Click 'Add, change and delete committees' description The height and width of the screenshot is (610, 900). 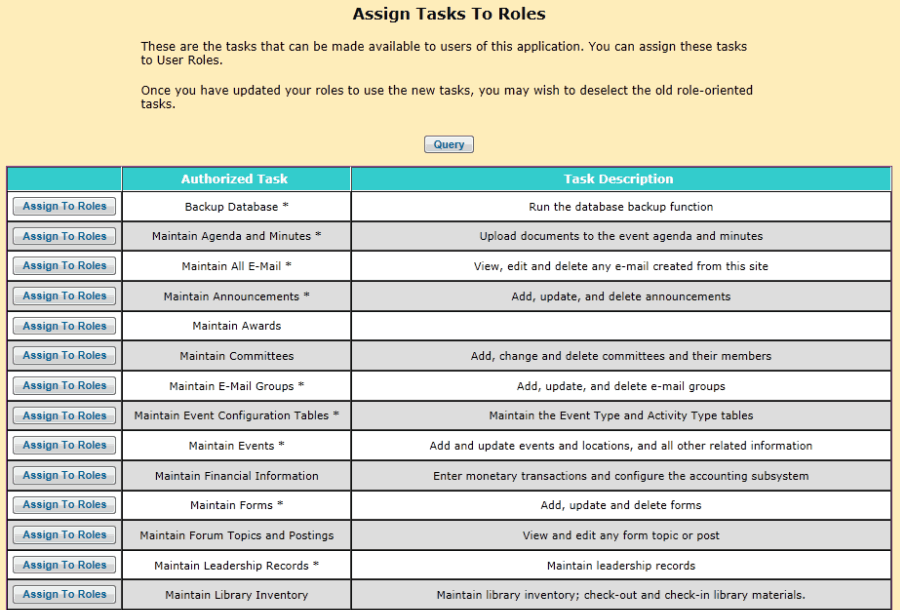pos(621,356)
